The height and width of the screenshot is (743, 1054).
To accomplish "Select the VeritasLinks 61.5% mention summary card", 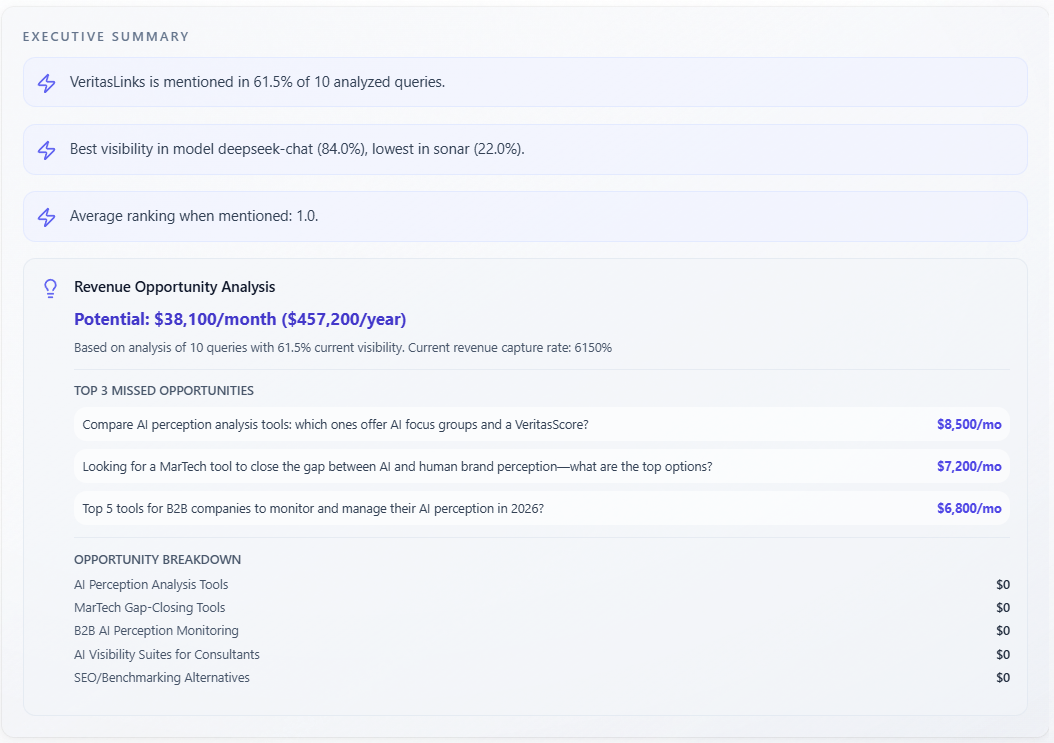I will 525,82.
